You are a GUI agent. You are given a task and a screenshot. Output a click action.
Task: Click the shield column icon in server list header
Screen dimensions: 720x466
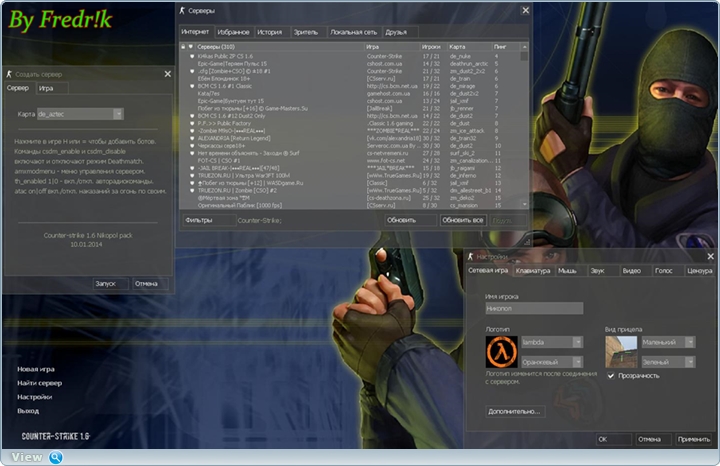click(191, 46)
